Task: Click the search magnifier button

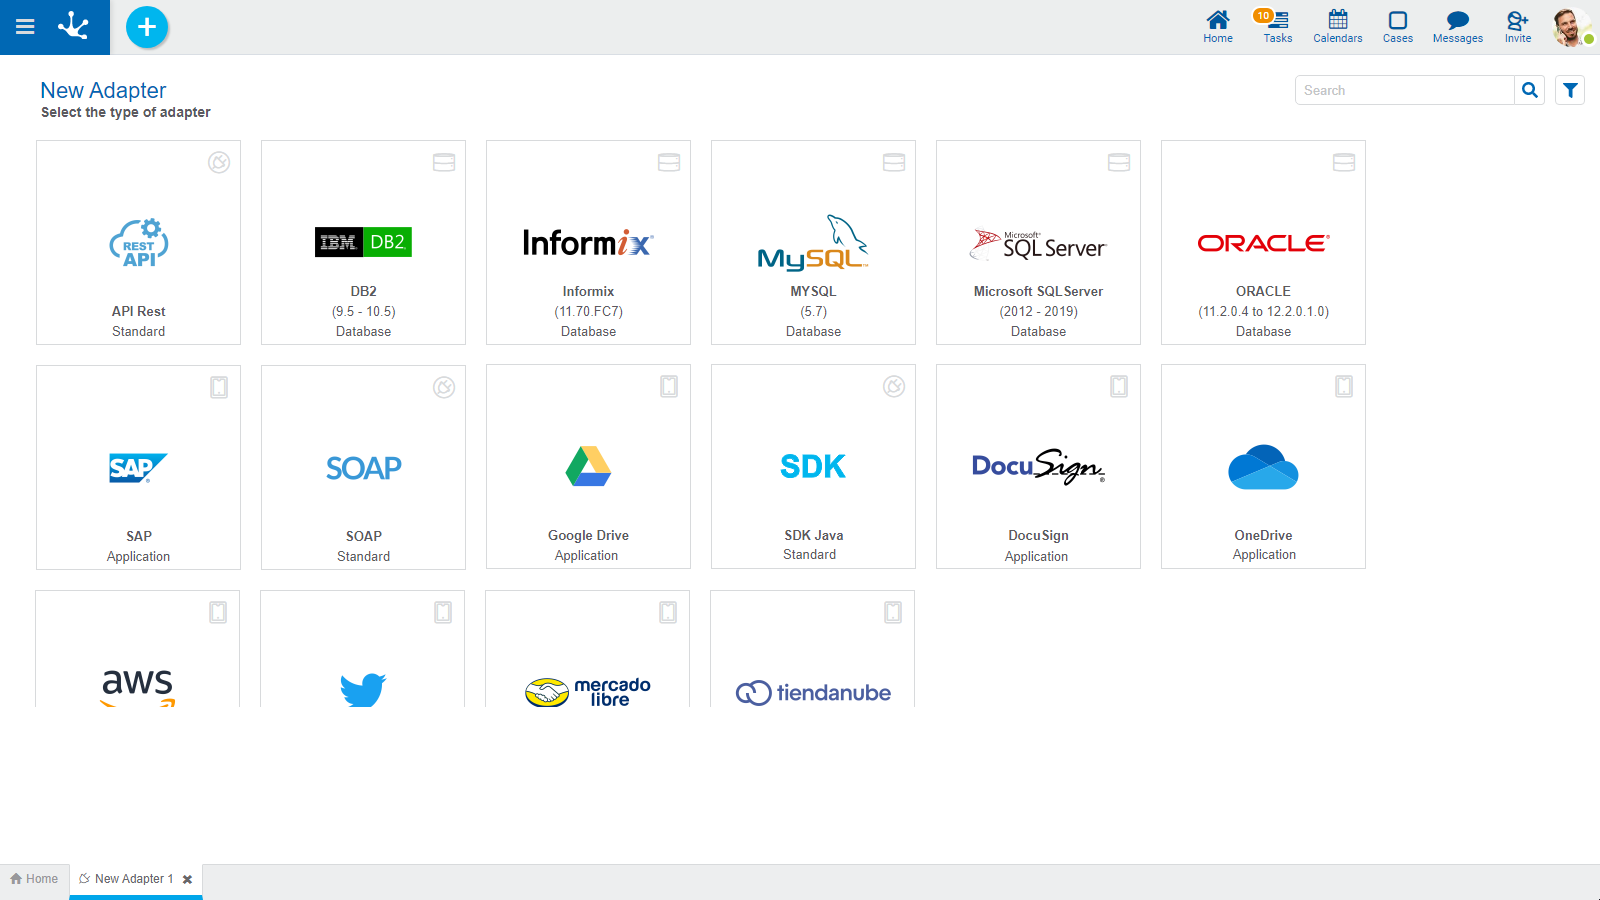Action: 1530,90
